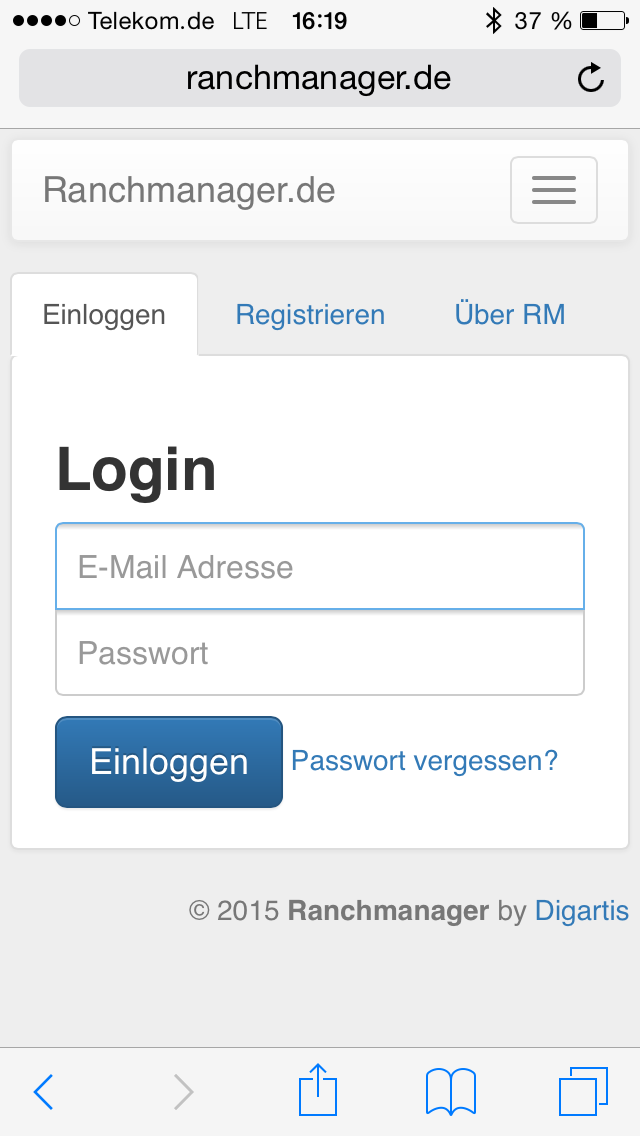The height and width of the screenshot is (1136, 640).
Task: Switch to the Registrieren tab
Action: coord(310,315)
